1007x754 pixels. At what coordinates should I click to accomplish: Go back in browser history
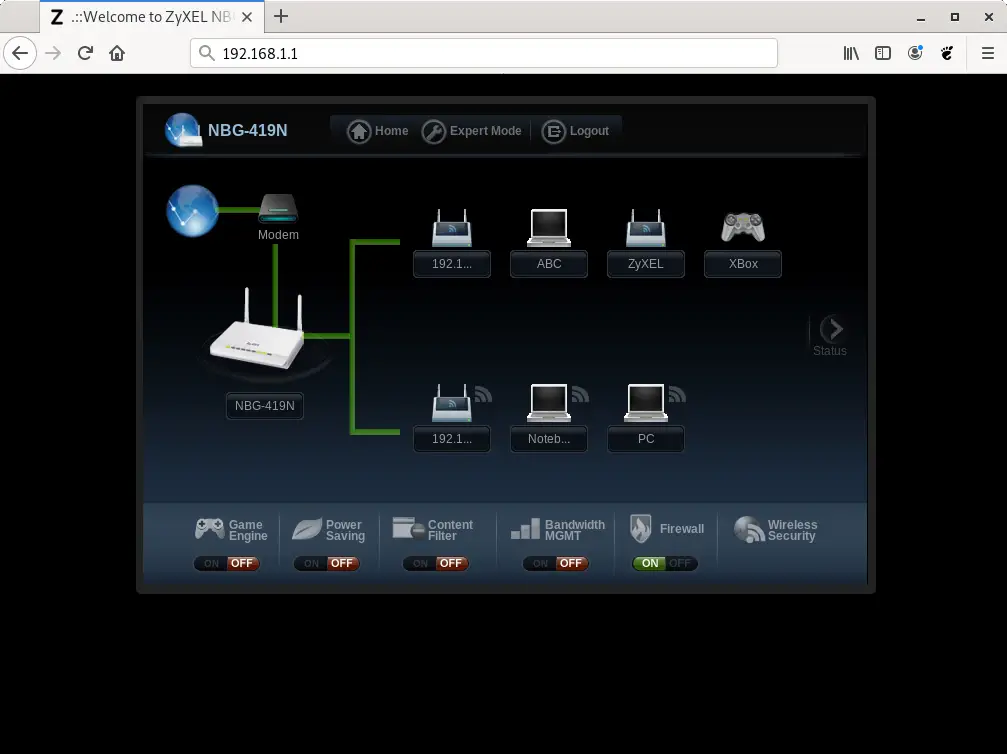(20, 53)
